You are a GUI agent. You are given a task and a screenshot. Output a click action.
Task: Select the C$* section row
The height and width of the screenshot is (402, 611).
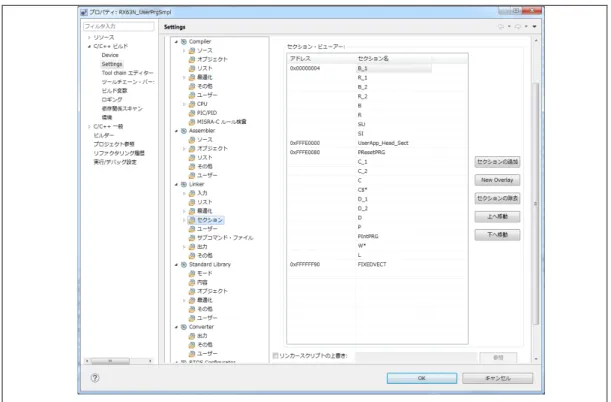pos(362,190)
